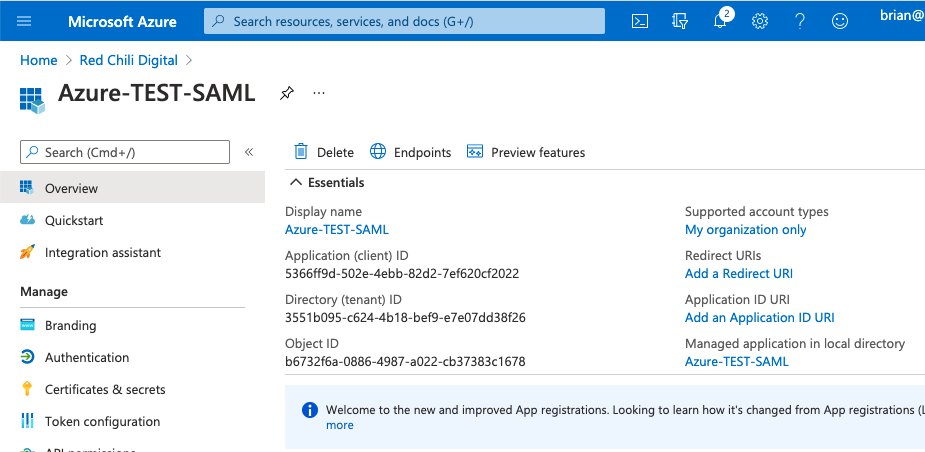Image resolution: width=925 pixels, height=452 pixels.
Task: Click Add a Redirect URI link
Action: (739, 273)
